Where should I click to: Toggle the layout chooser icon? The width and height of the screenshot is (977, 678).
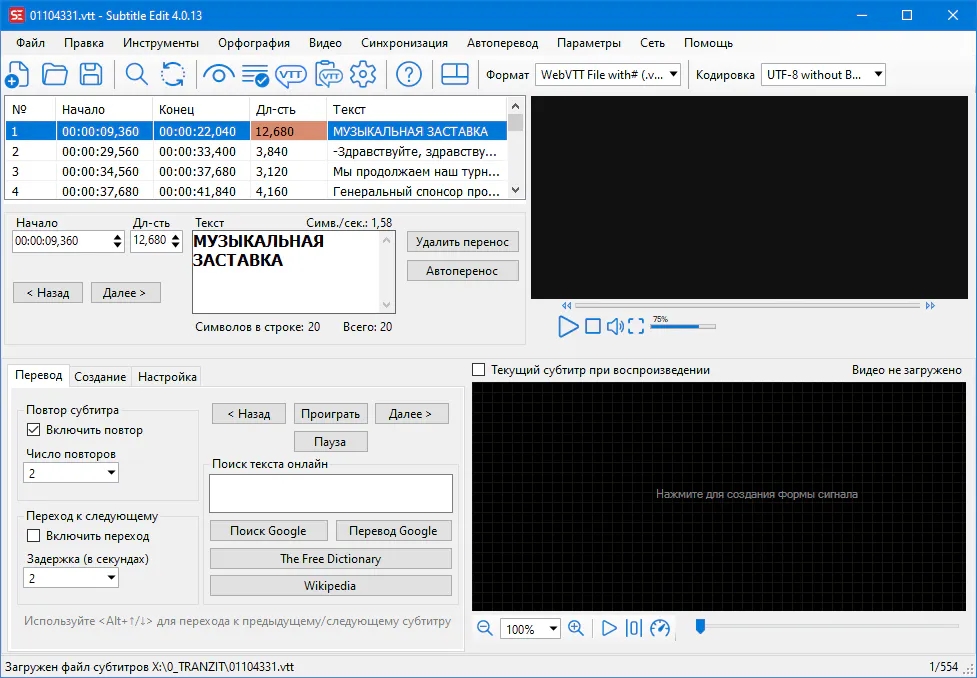(x=455, y=74)
